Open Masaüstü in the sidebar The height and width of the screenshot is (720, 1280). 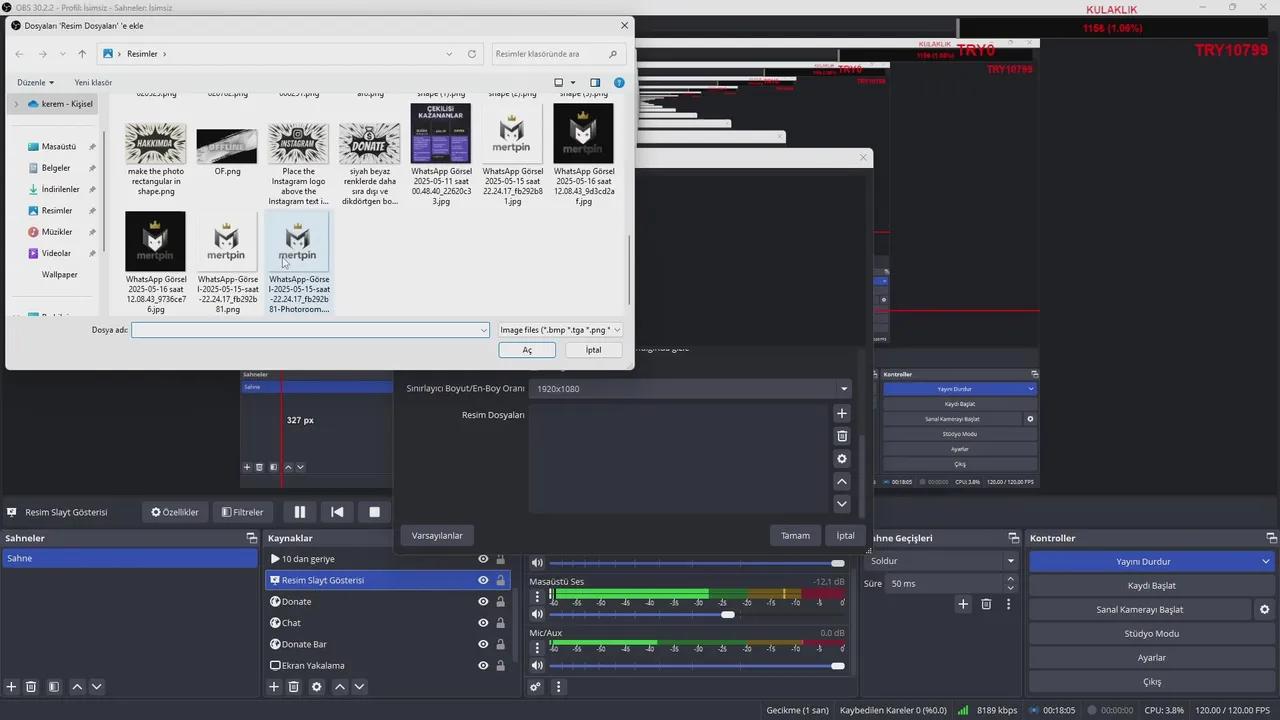59,146
